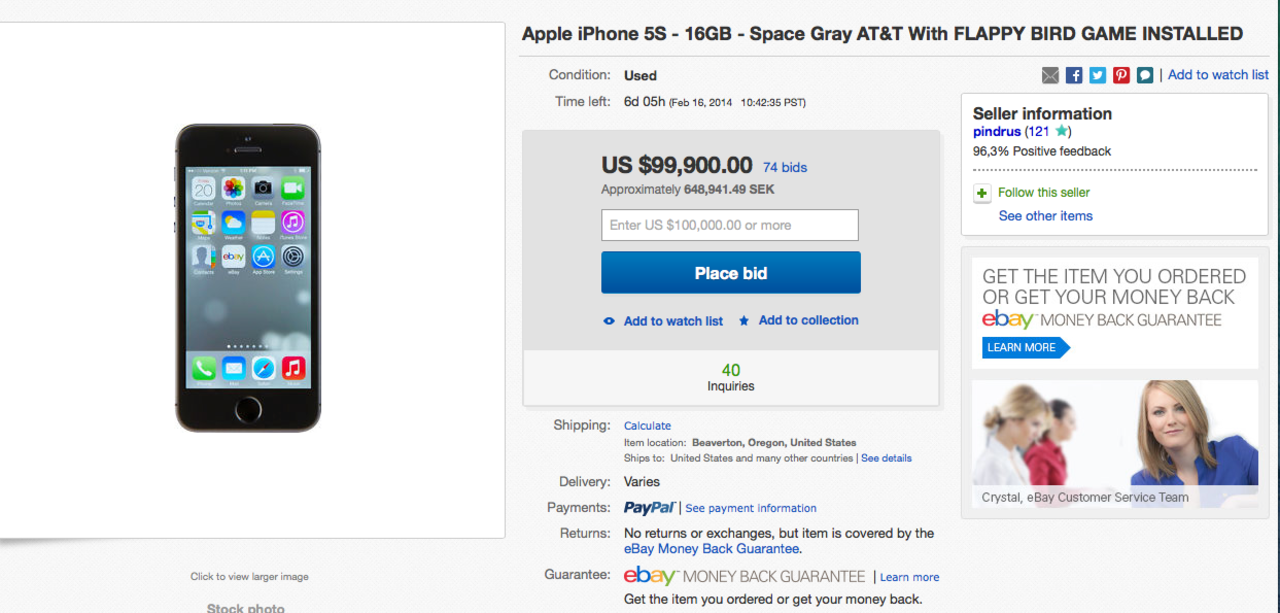The height and width of the screenshot is (613, 1280).
Task: Click the chat bubble share icon
Action: coord(1145,75)
